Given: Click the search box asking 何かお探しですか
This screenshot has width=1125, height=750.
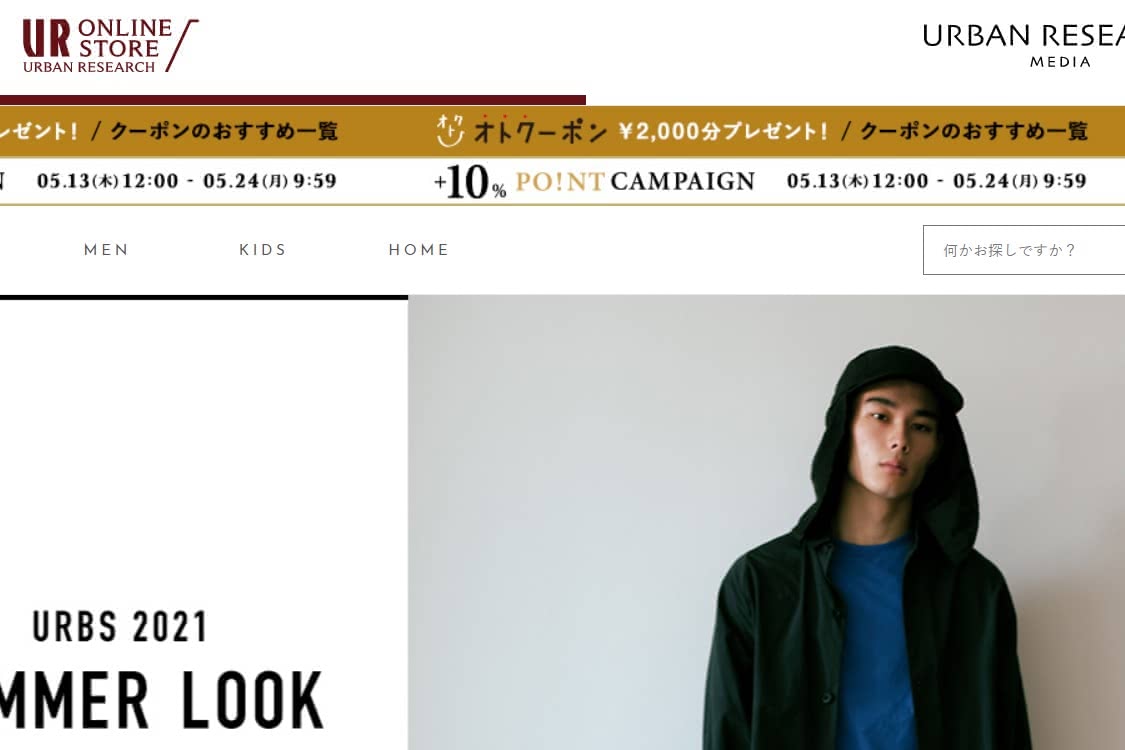Looking at the screenshot, I should (x=1024, y=250).
